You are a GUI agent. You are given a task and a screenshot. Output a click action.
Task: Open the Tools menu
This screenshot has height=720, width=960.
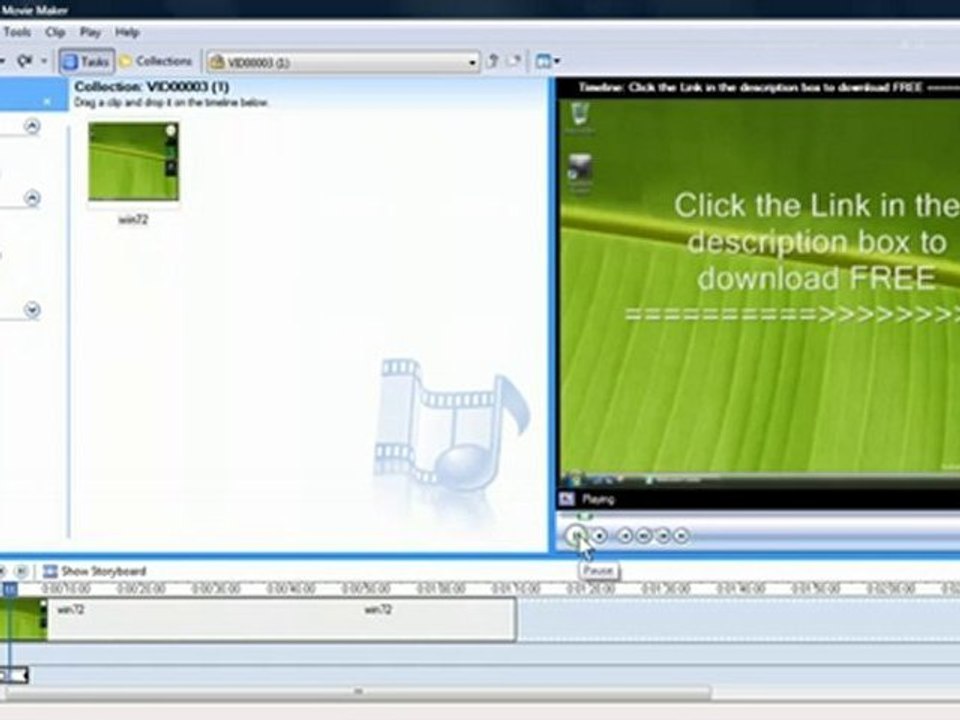tap(17, 32)
